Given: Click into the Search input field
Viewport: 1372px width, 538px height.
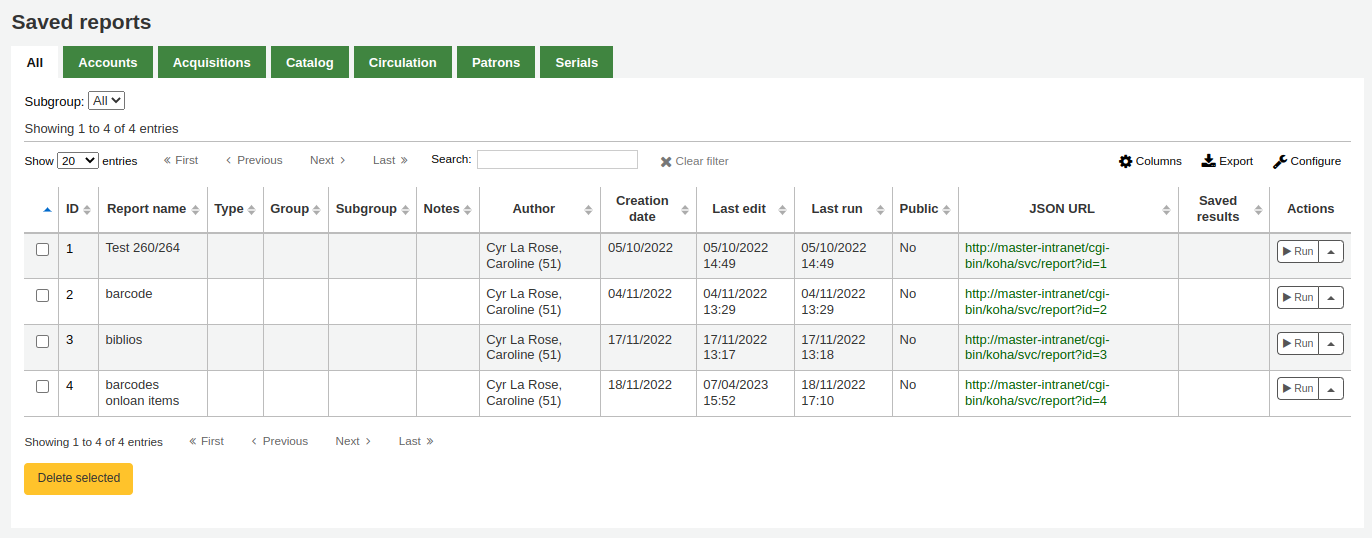Looking at the screenshot, I should point(557,160).
